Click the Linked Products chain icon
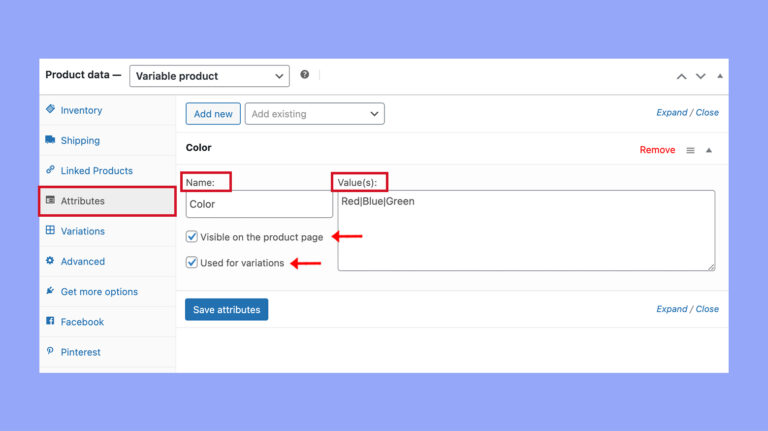Image resolution: width=768 pixels, height=431 pixels. click(x=50, y=170)
